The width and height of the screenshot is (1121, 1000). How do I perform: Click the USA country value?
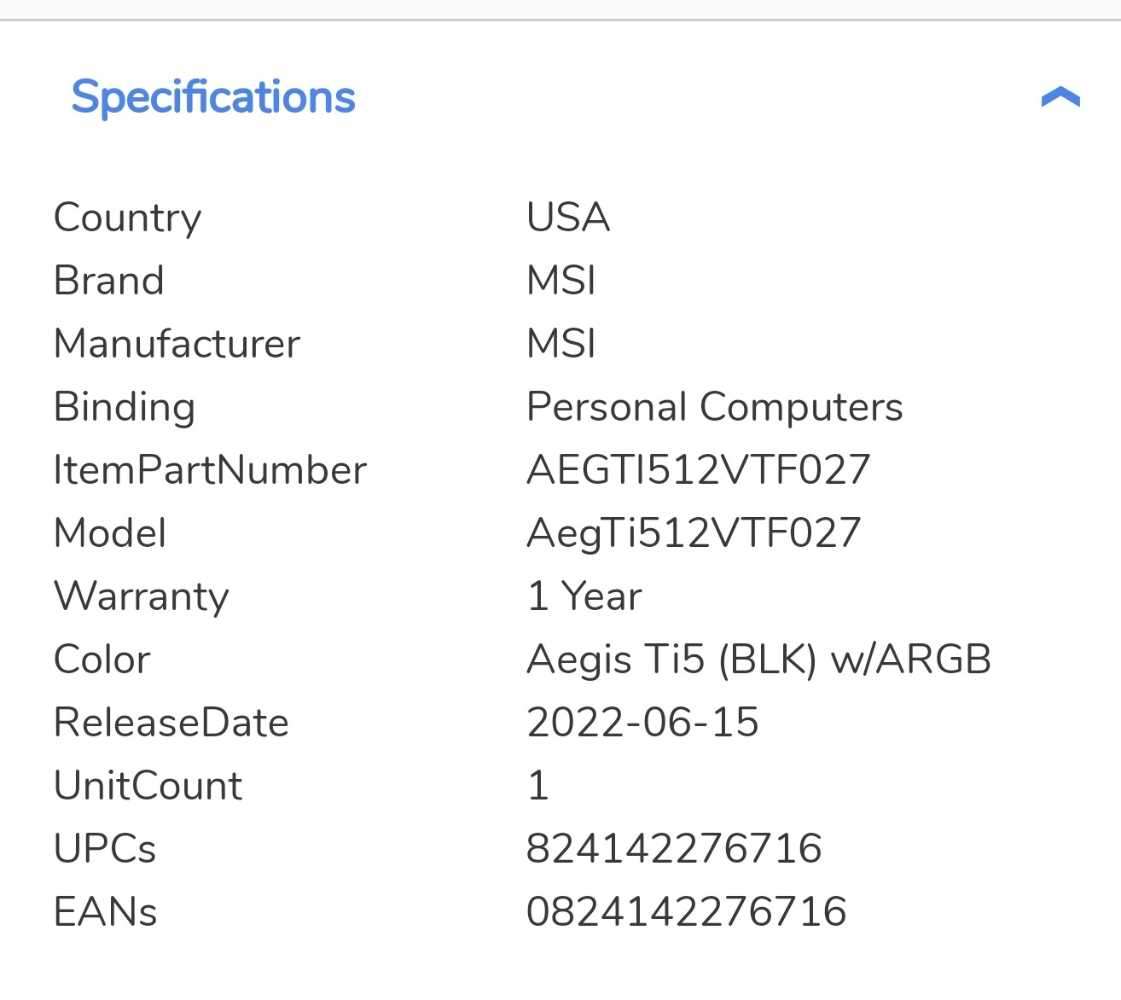tap(568, 218)
